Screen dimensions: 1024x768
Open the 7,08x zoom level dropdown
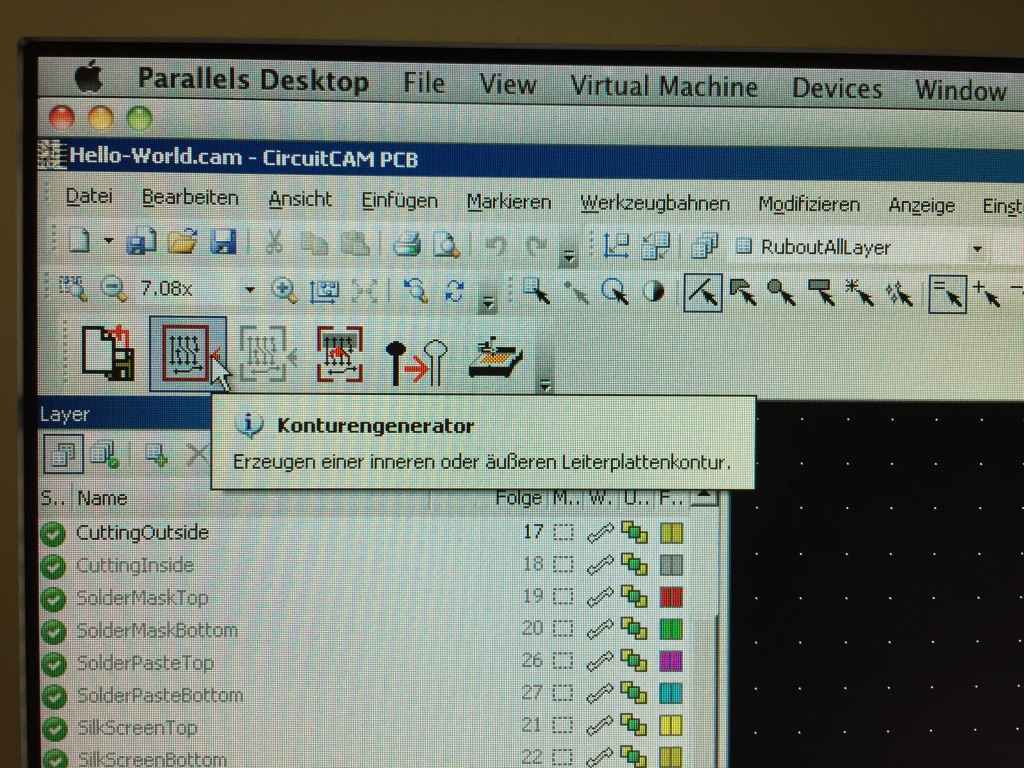coord(249,289)
